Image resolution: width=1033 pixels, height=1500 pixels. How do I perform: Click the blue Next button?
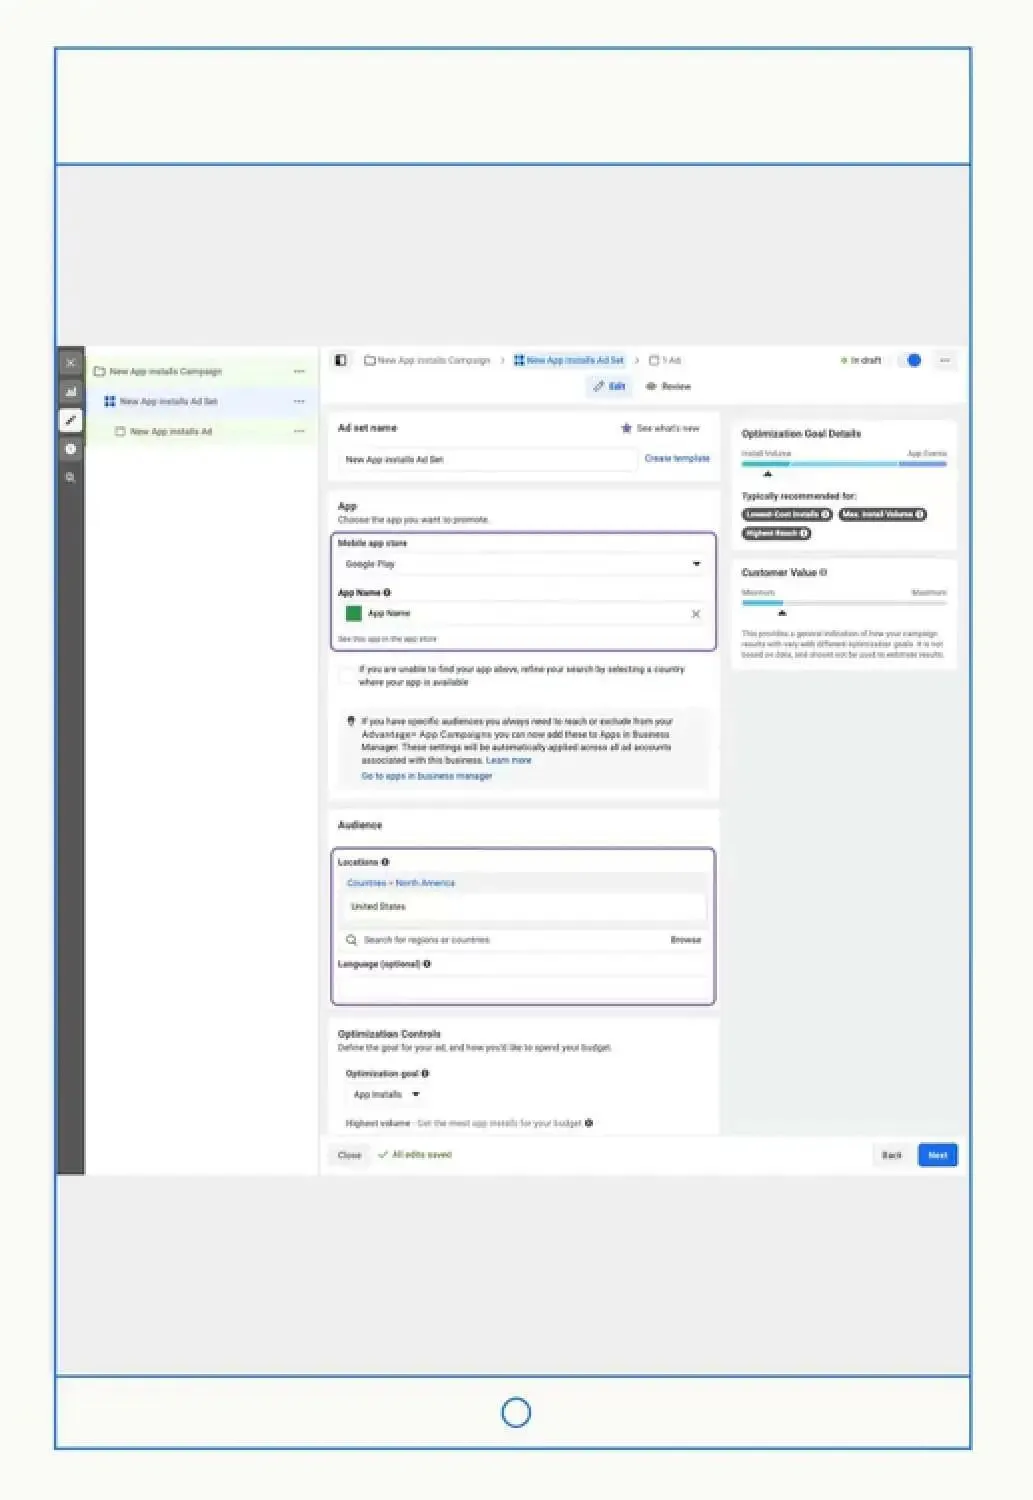[x=937, y=1155]
